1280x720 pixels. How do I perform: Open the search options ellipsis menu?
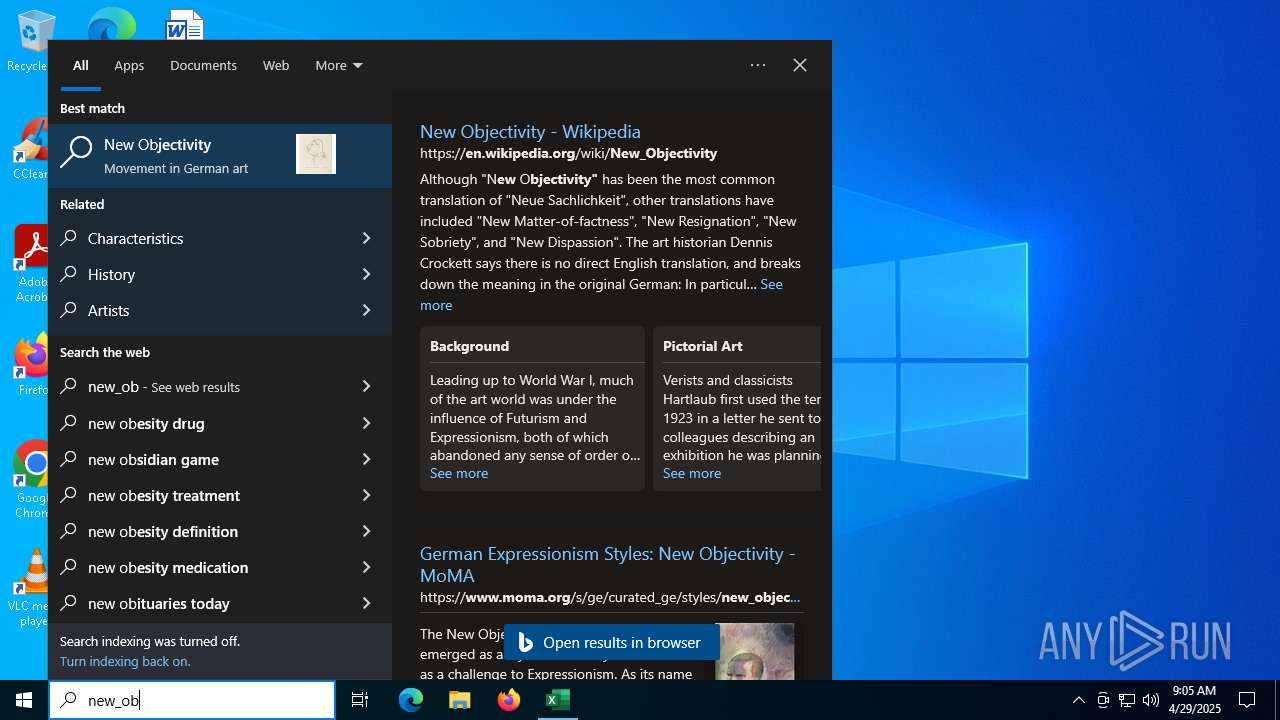click(758, 65)
